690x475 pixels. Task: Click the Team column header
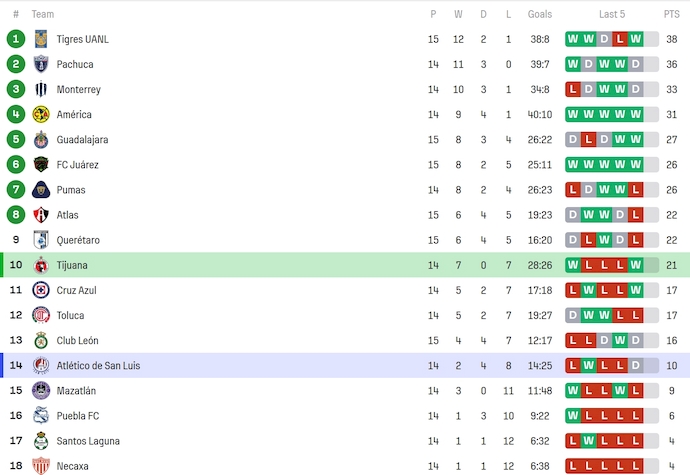tap(43, 14)
